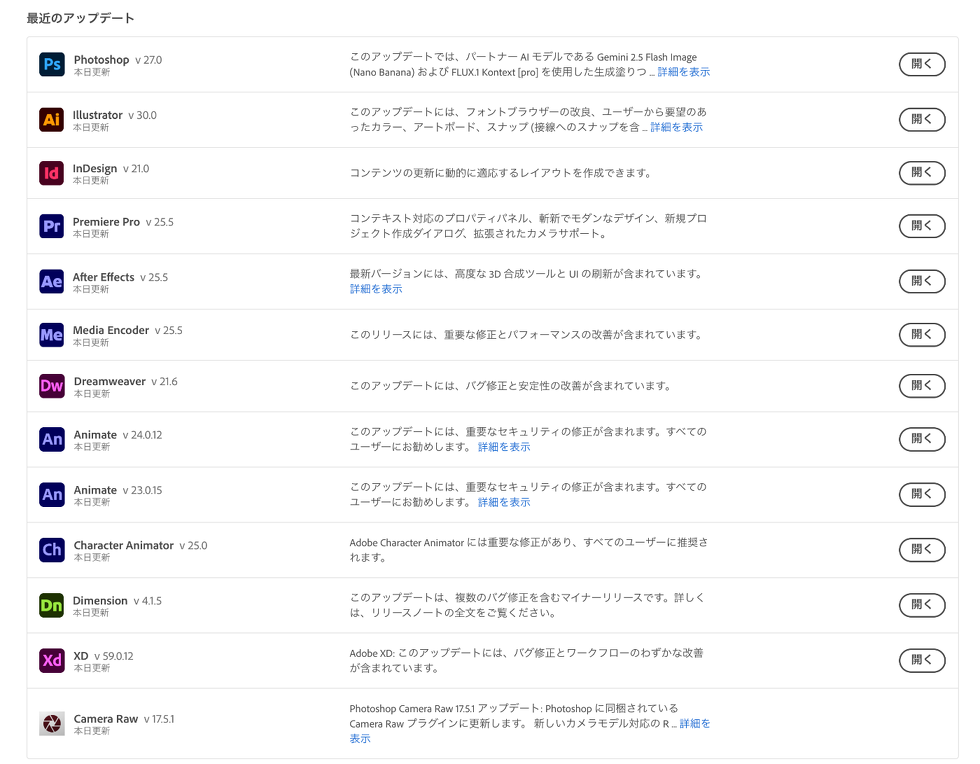Click the Photoshop app icon
The image size is (980, 764).
click(x=52, y=65)
